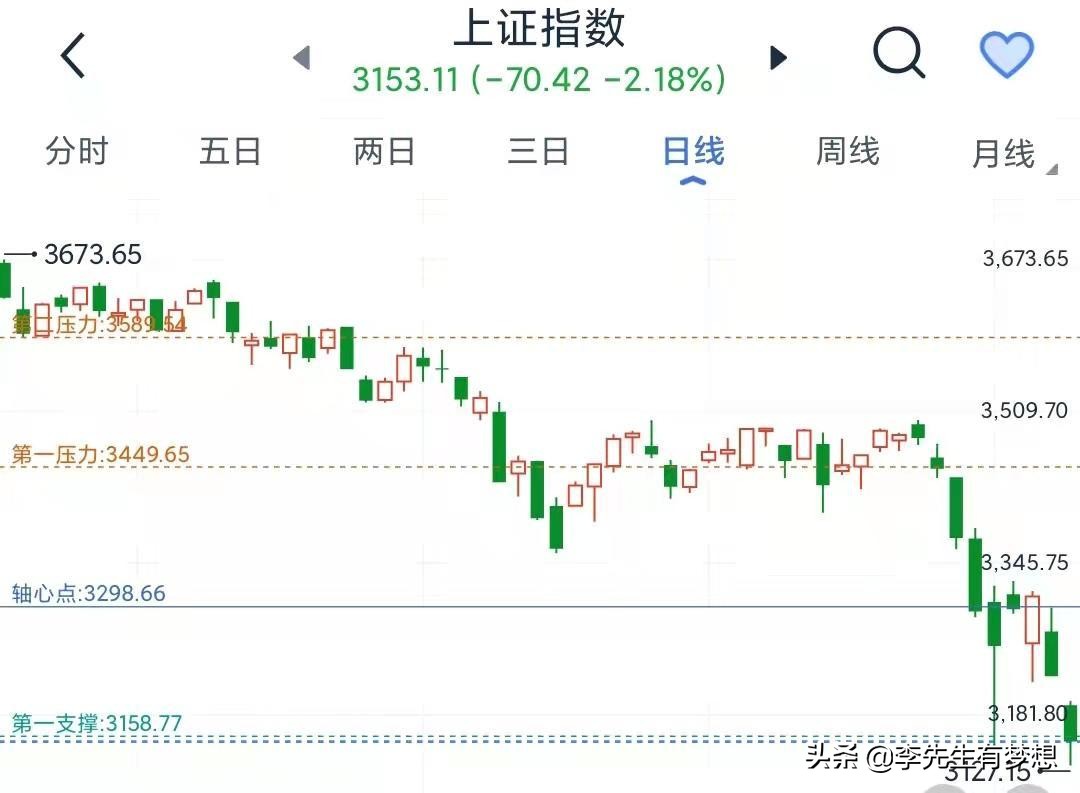Click the left arrow beside the index price

click(x=302, y=58)
